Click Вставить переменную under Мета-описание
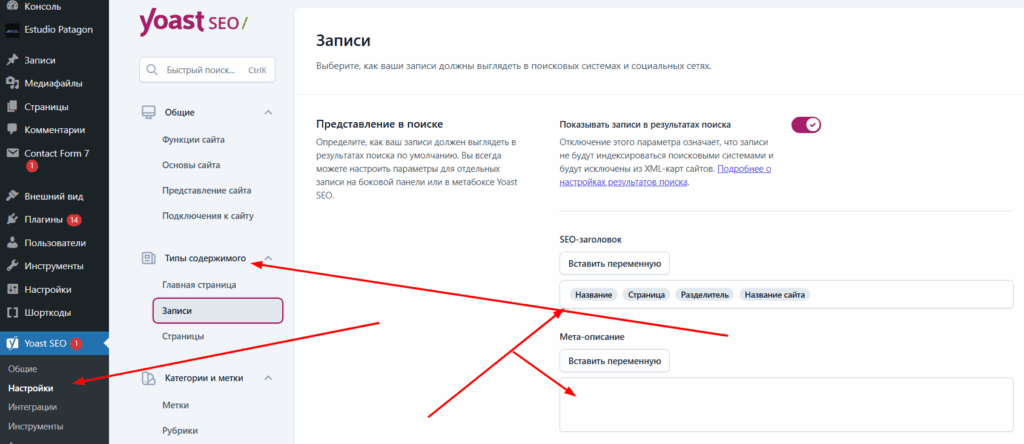 614,360
